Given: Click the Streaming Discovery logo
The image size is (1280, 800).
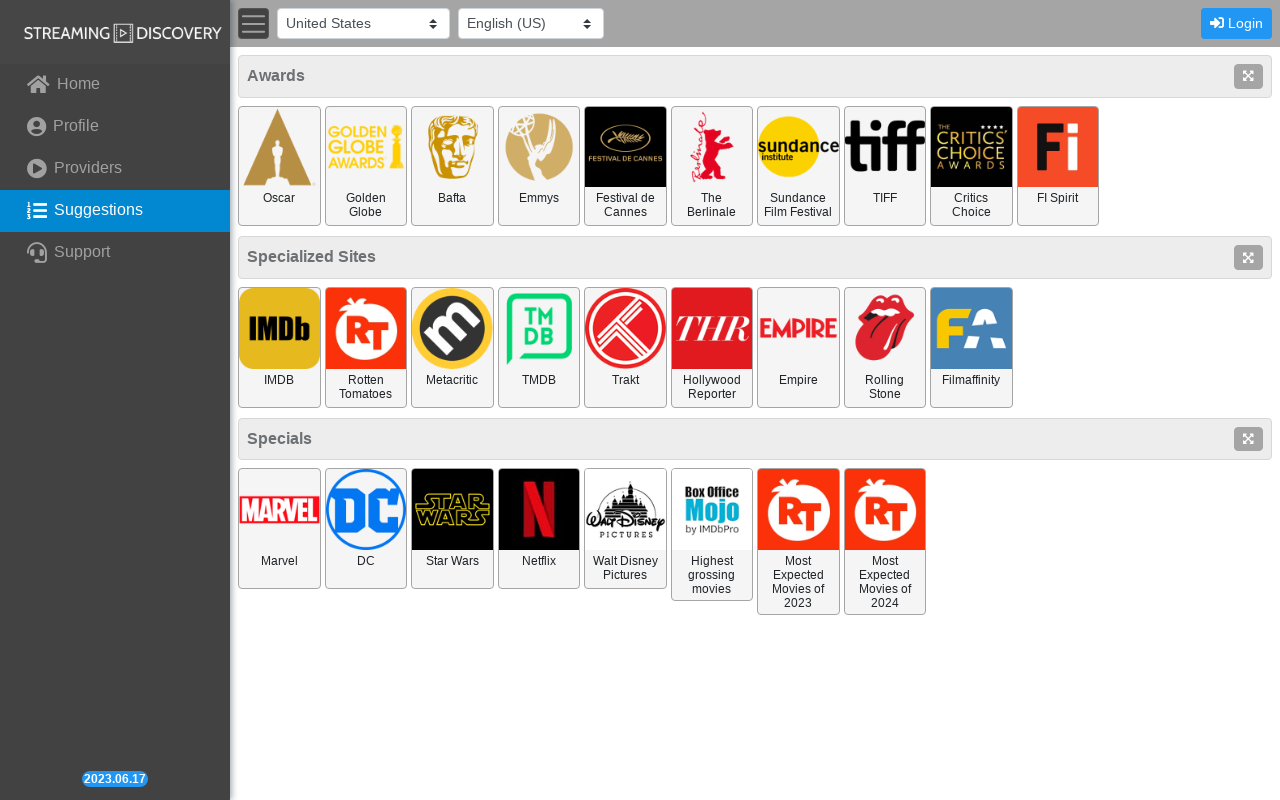Looking at the screenshot, I should 122,33.
